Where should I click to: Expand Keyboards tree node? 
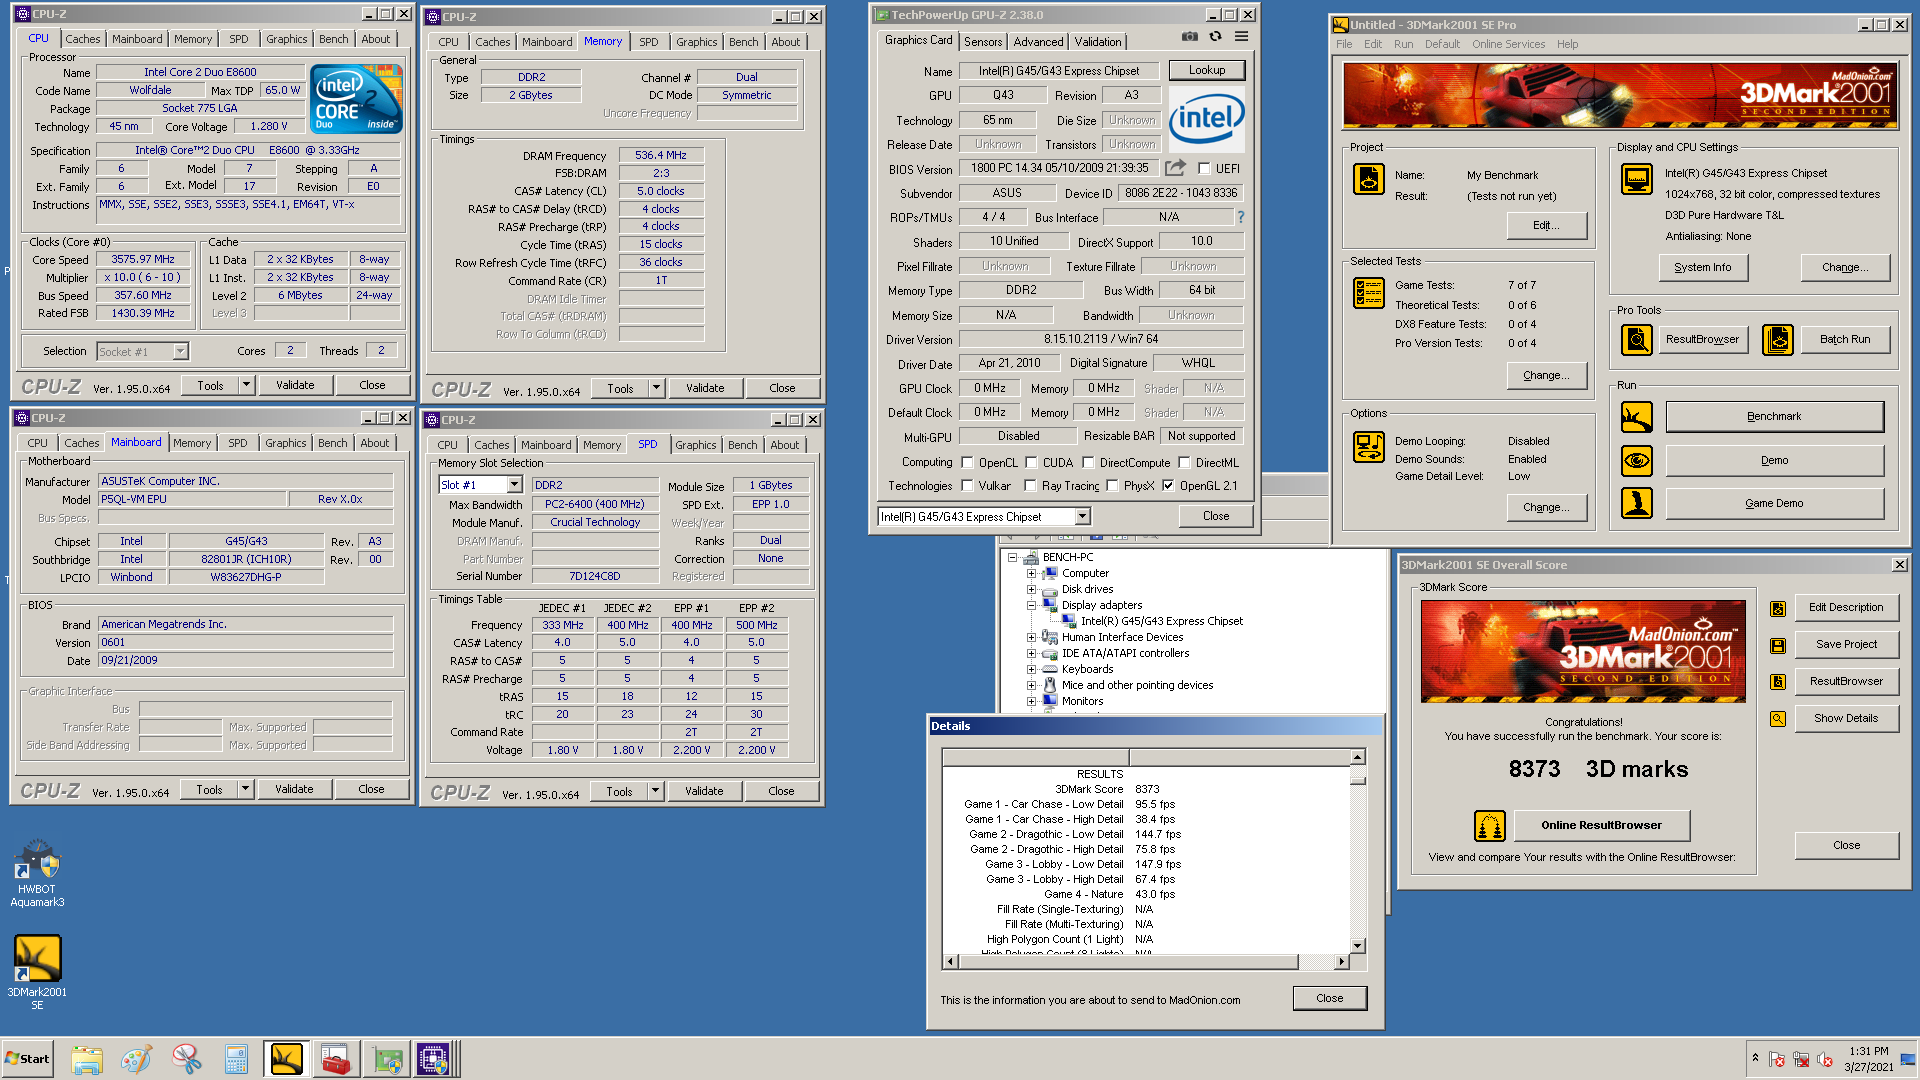click(1031, 669)
